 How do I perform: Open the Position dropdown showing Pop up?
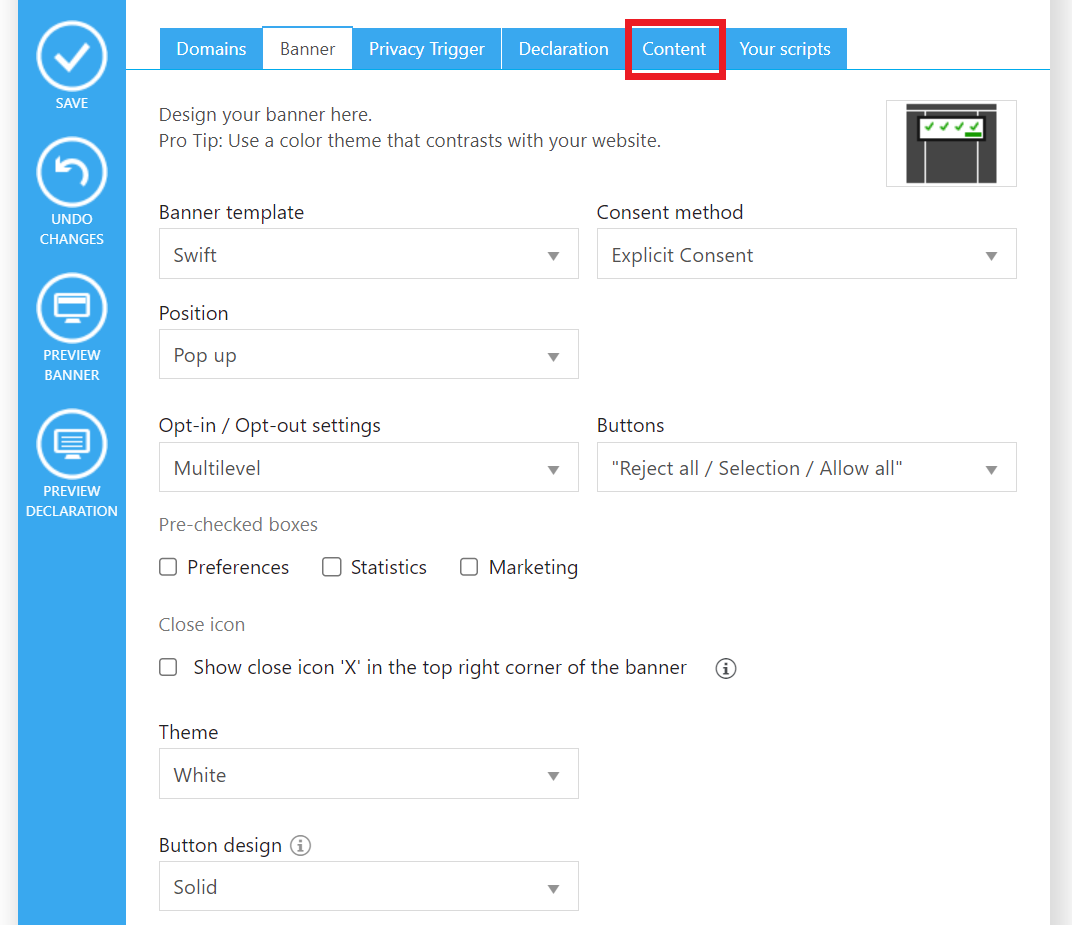tap(368, 355)
